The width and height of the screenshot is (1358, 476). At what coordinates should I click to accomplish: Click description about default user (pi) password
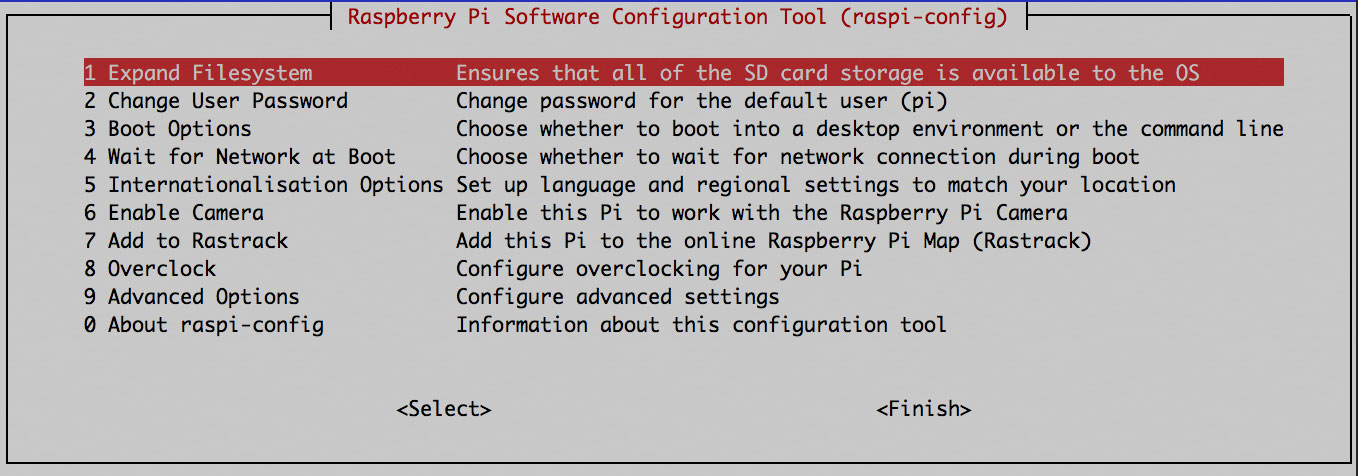[701, 101]
